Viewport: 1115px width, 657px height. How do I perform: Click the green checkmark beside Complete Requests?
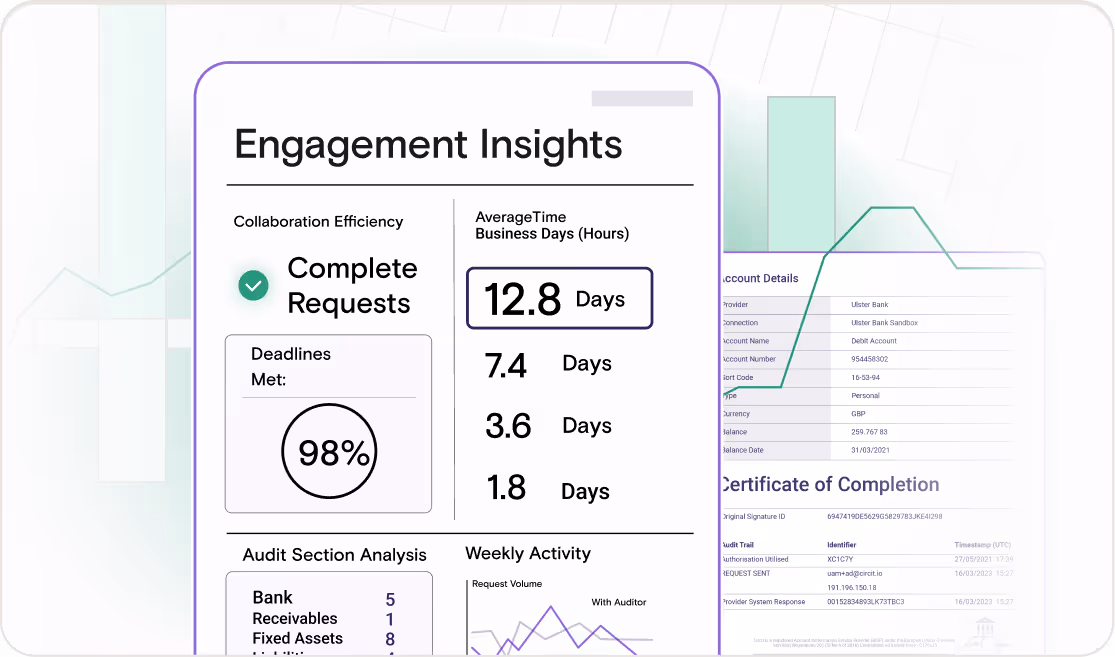pos(253,286)
